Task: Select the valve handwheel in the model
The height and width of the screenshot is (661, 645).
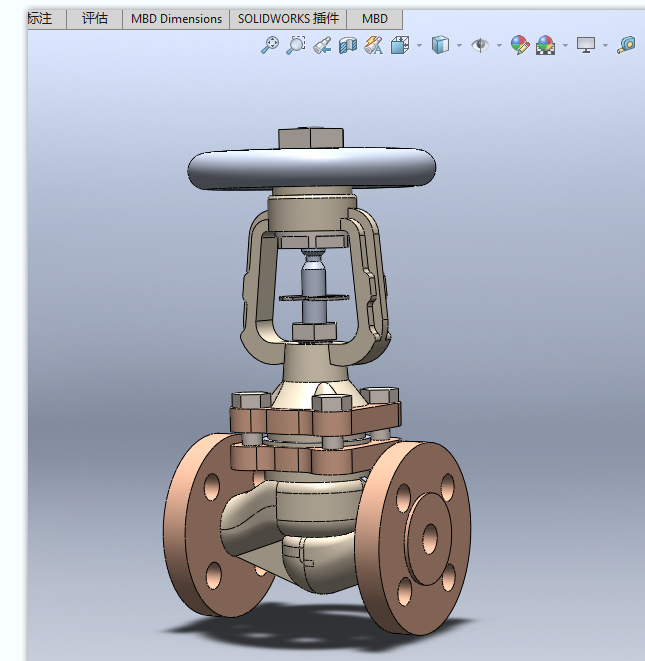Action: click(312, 170)
